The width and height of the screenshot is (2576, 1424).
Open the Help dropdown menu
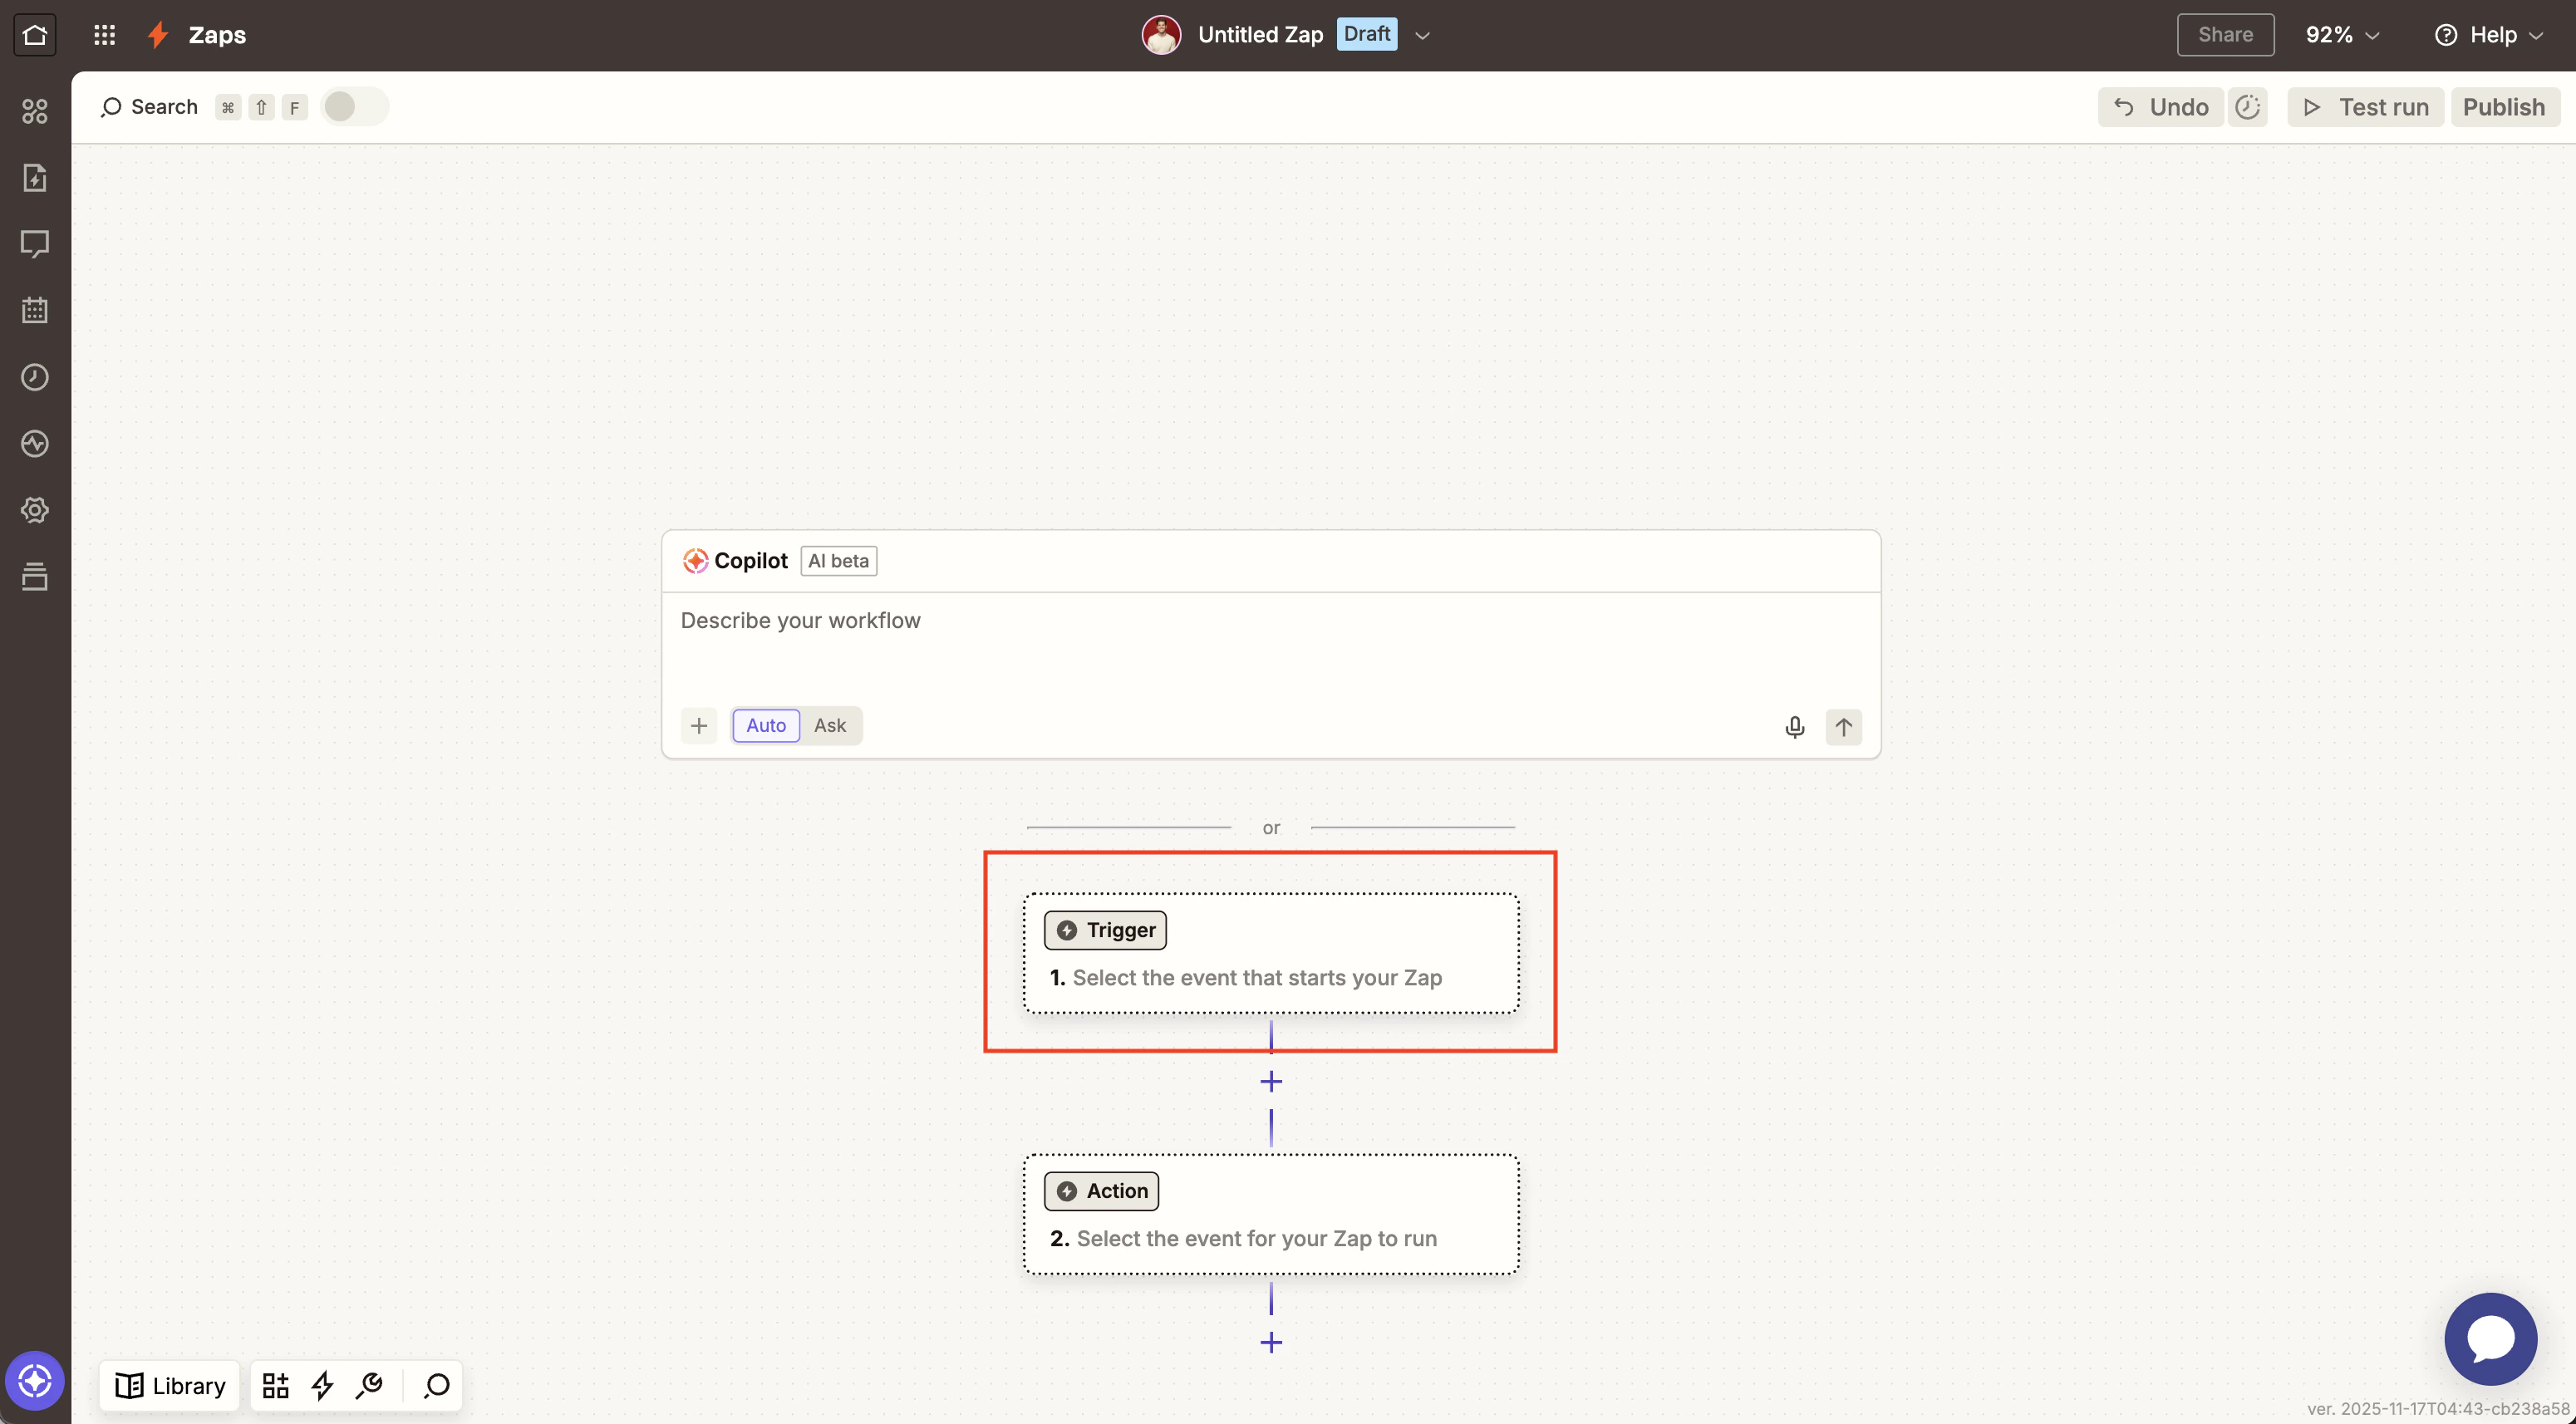click(2489, 35)
